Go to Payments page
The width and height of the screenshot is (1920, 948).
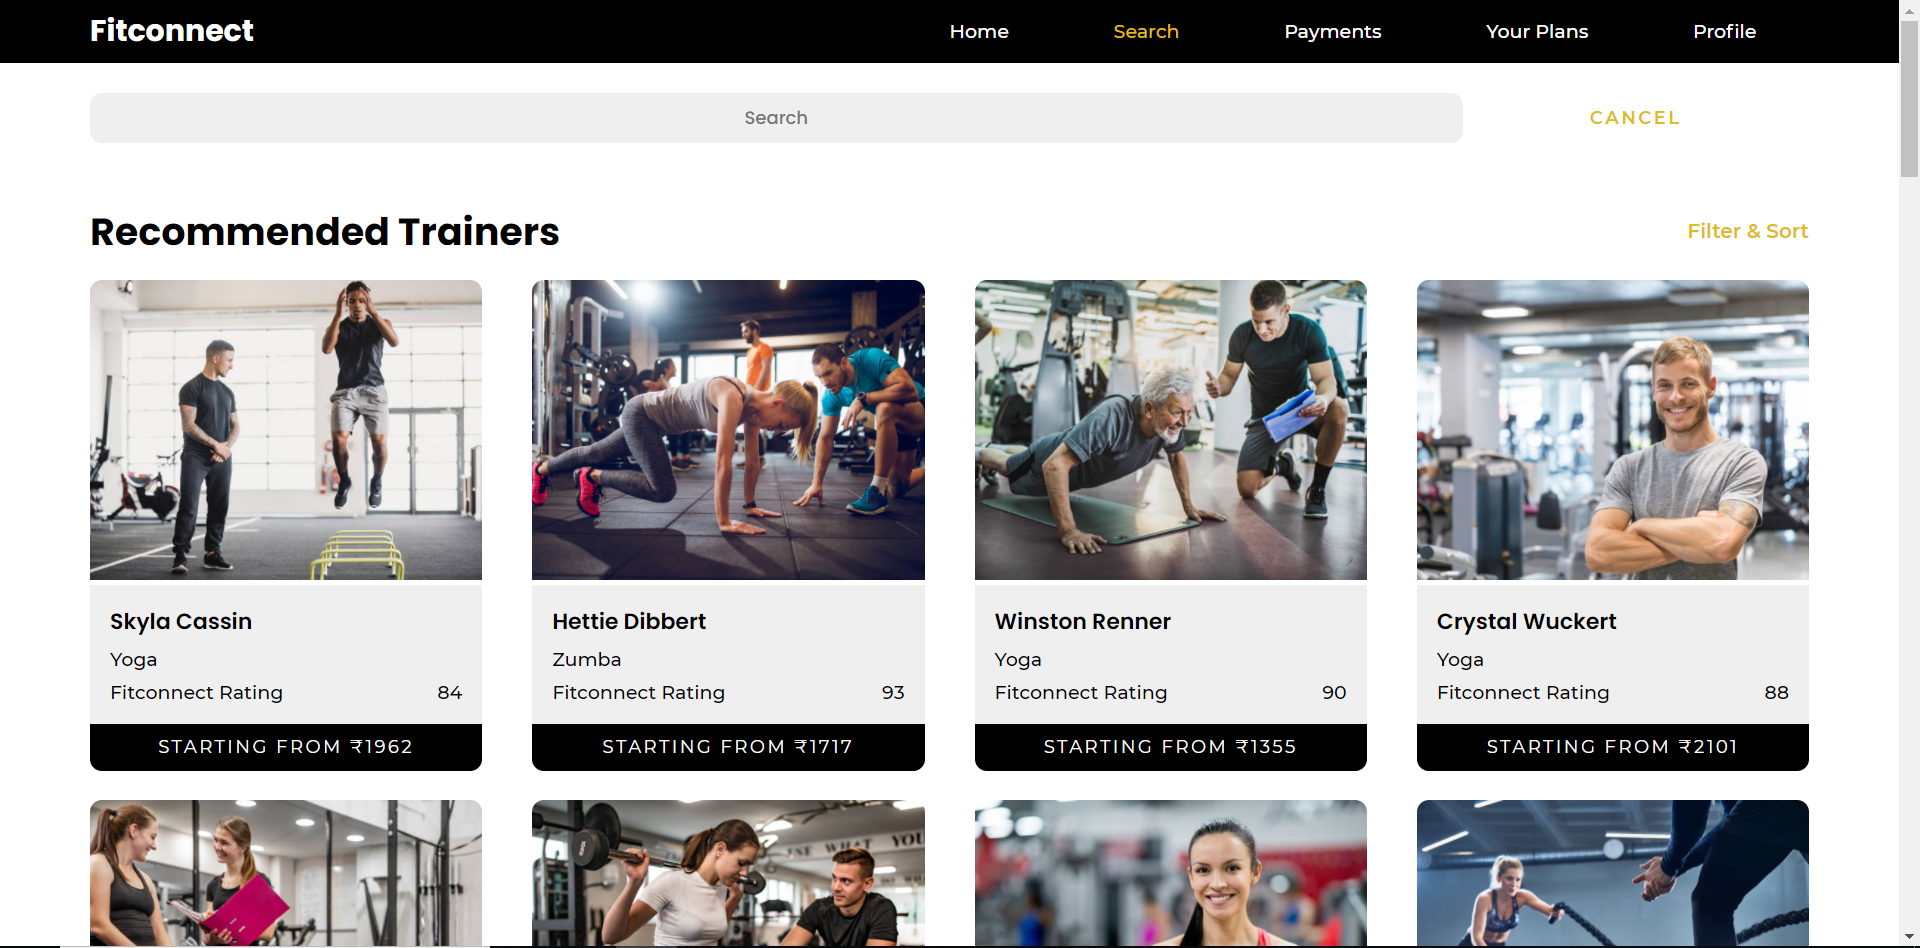(x=1332, y=31)
